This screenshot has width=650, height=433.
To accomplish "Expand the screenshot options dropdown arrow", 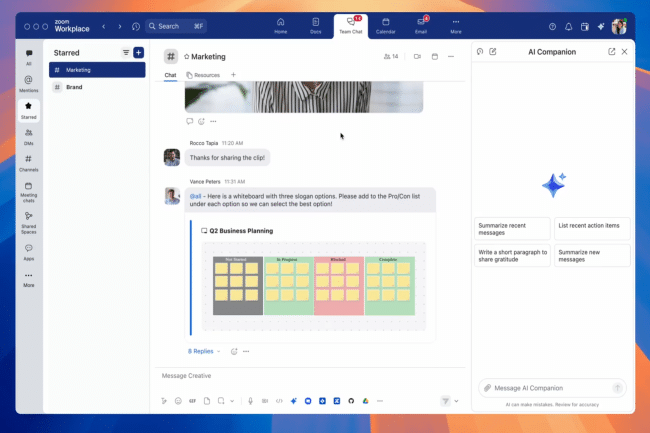I will pos(232,401).
